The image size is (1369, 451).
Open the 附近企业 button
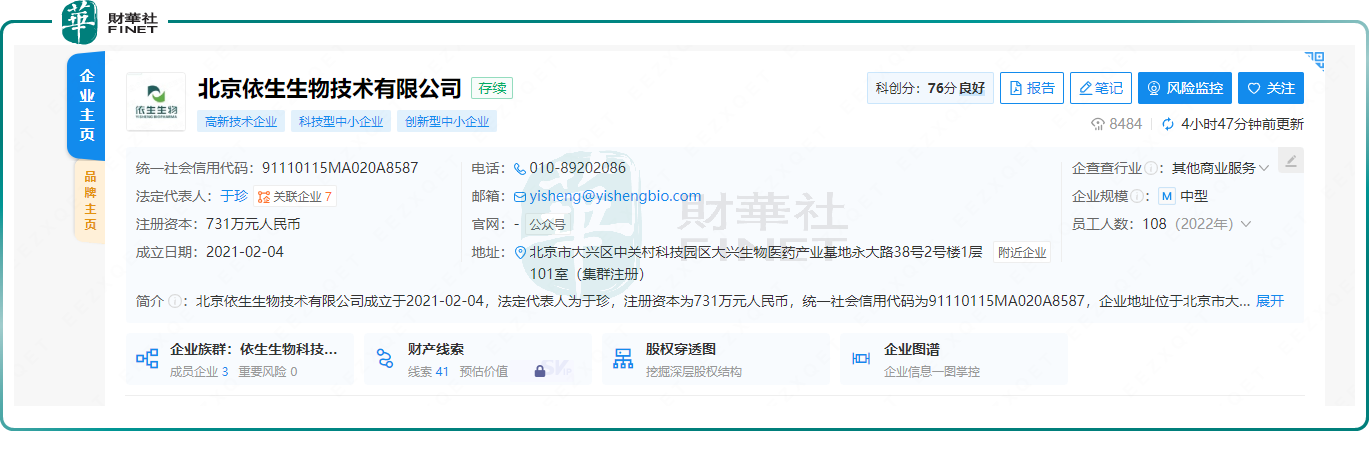point(1022,252)
